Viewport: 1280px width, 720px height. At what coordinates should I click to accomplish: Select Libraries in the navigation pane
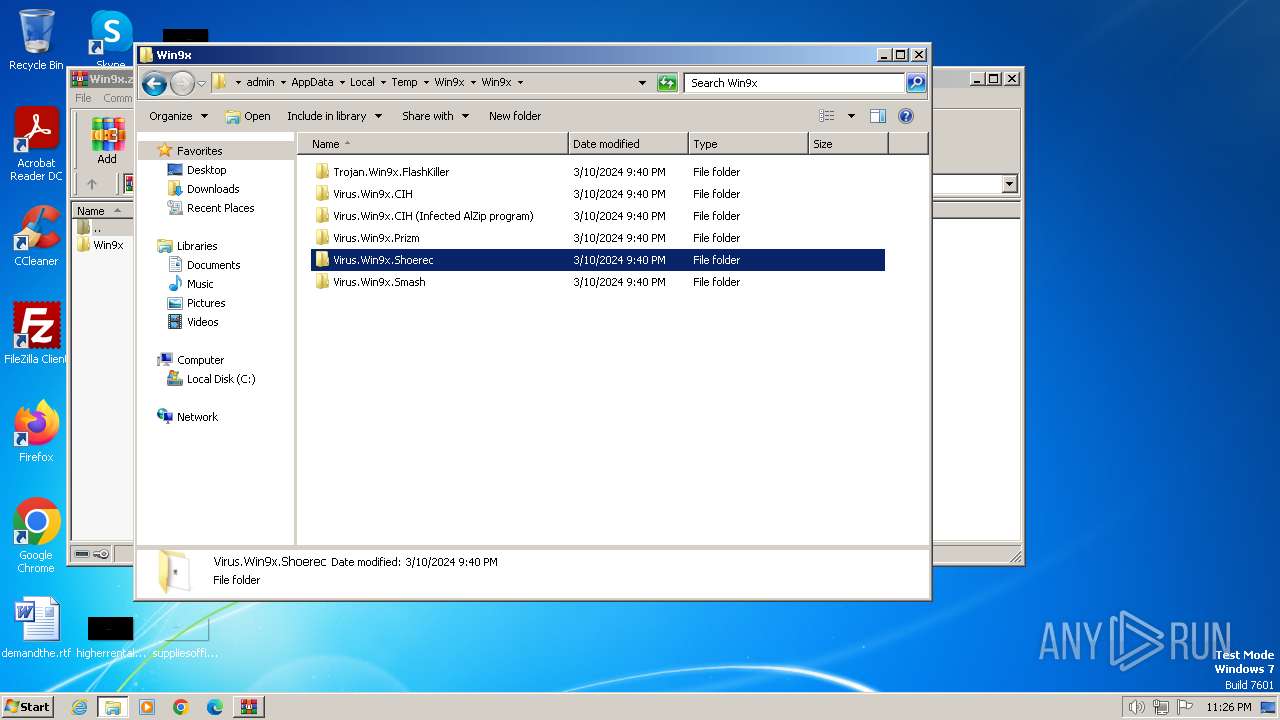197,246
